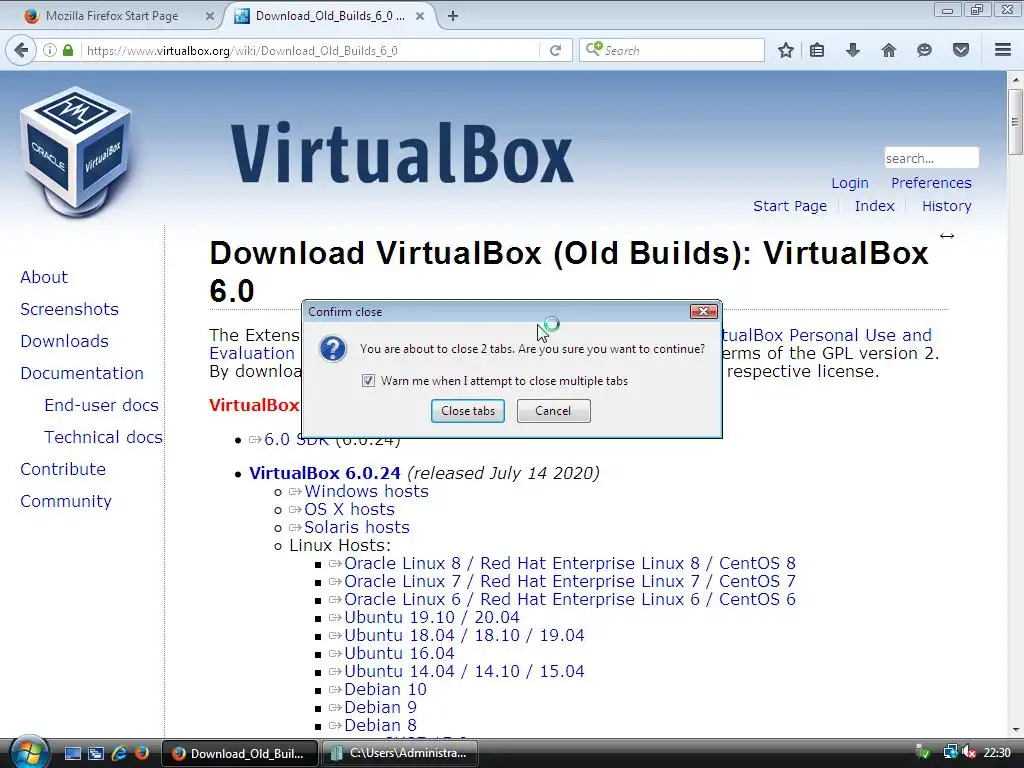
Task: Open the Login link
Action: 850,183
